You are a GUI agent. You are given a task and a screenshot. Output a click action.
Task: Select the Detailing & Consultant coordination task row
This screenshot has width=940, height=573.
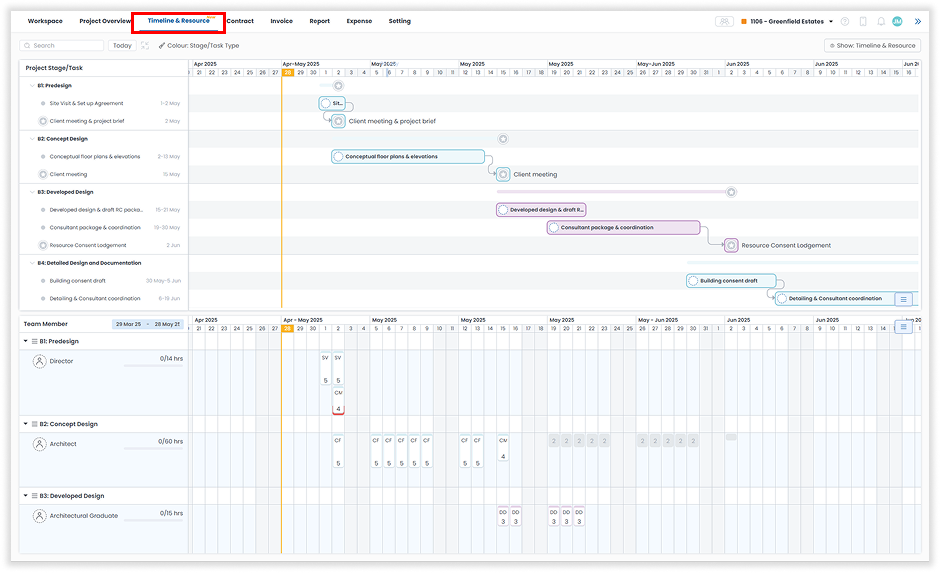click(x=104, y=298)
